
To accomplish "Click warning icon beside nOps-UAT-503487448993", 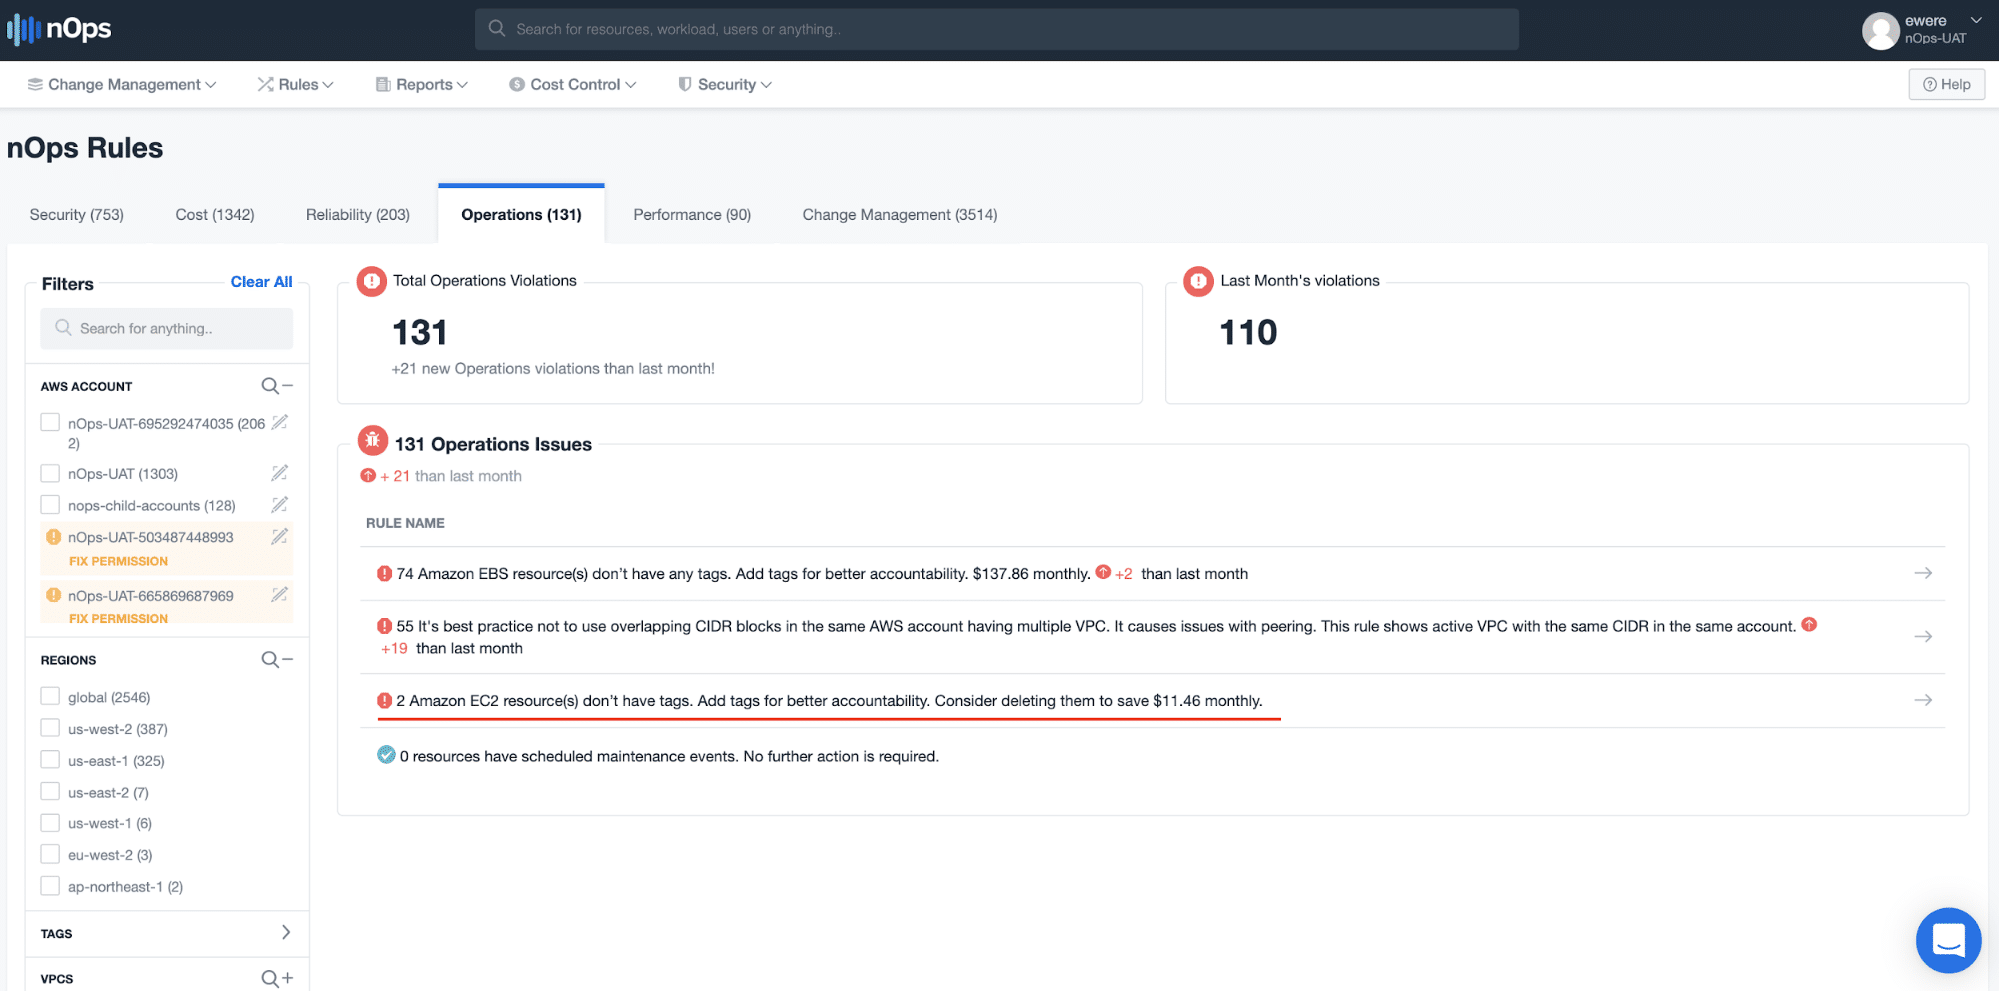I will (54, 537).
